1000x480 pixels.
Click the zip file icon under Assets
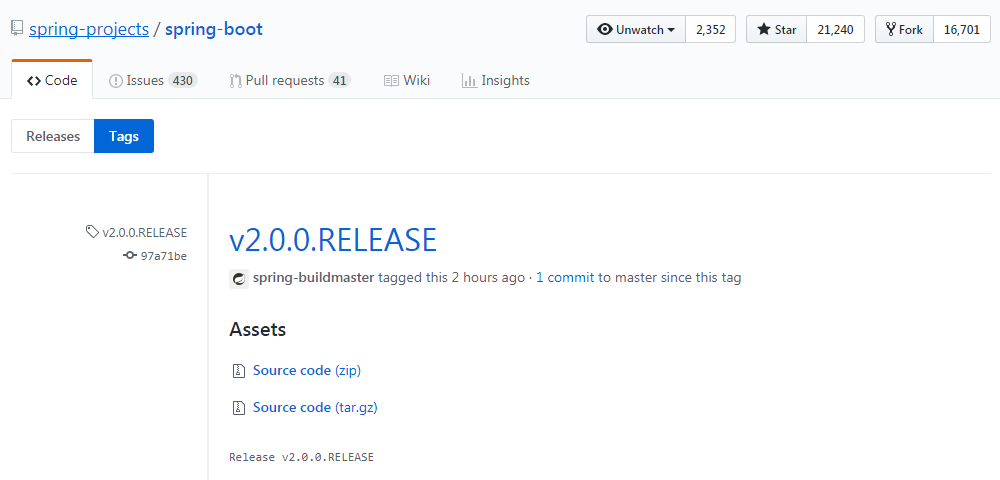[238, 371]
